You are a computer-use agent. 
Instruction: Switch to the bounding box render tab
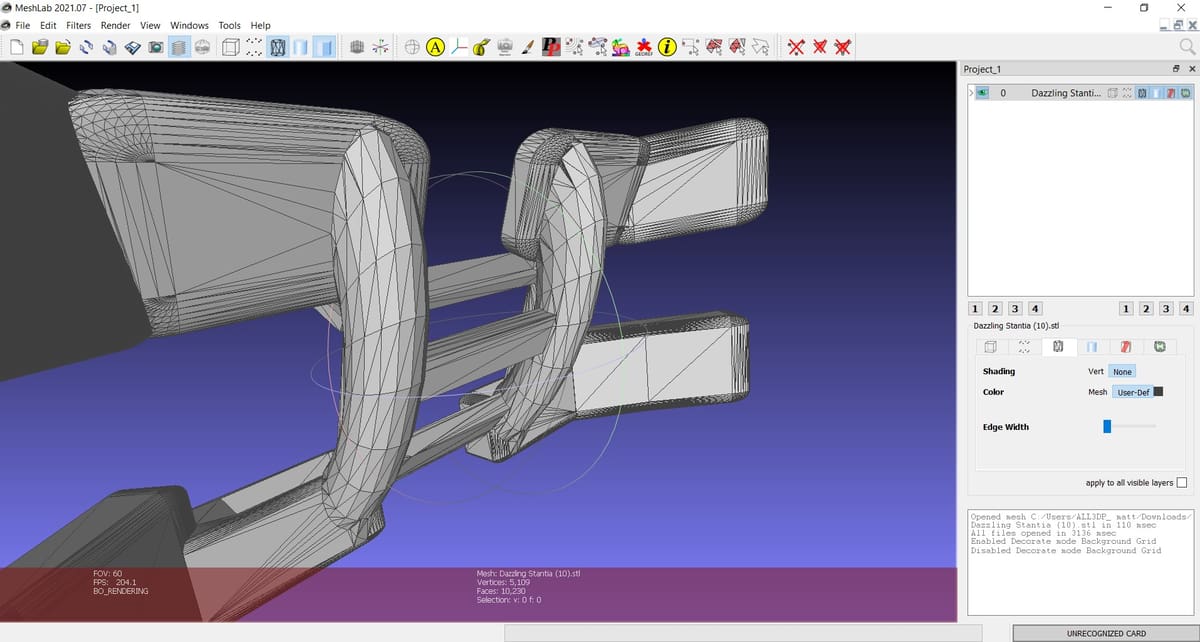tap(991, 347)
